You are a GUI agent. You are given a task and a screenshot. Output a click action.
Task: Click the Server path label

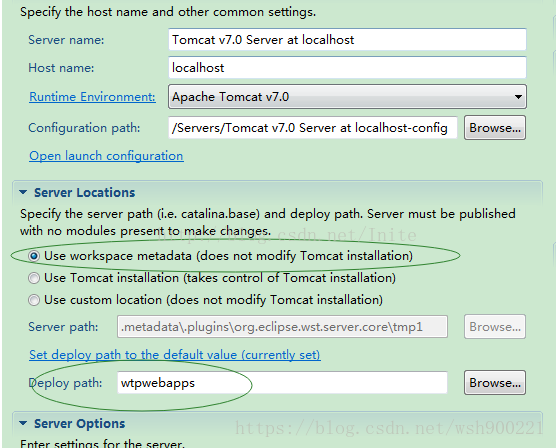63,327
